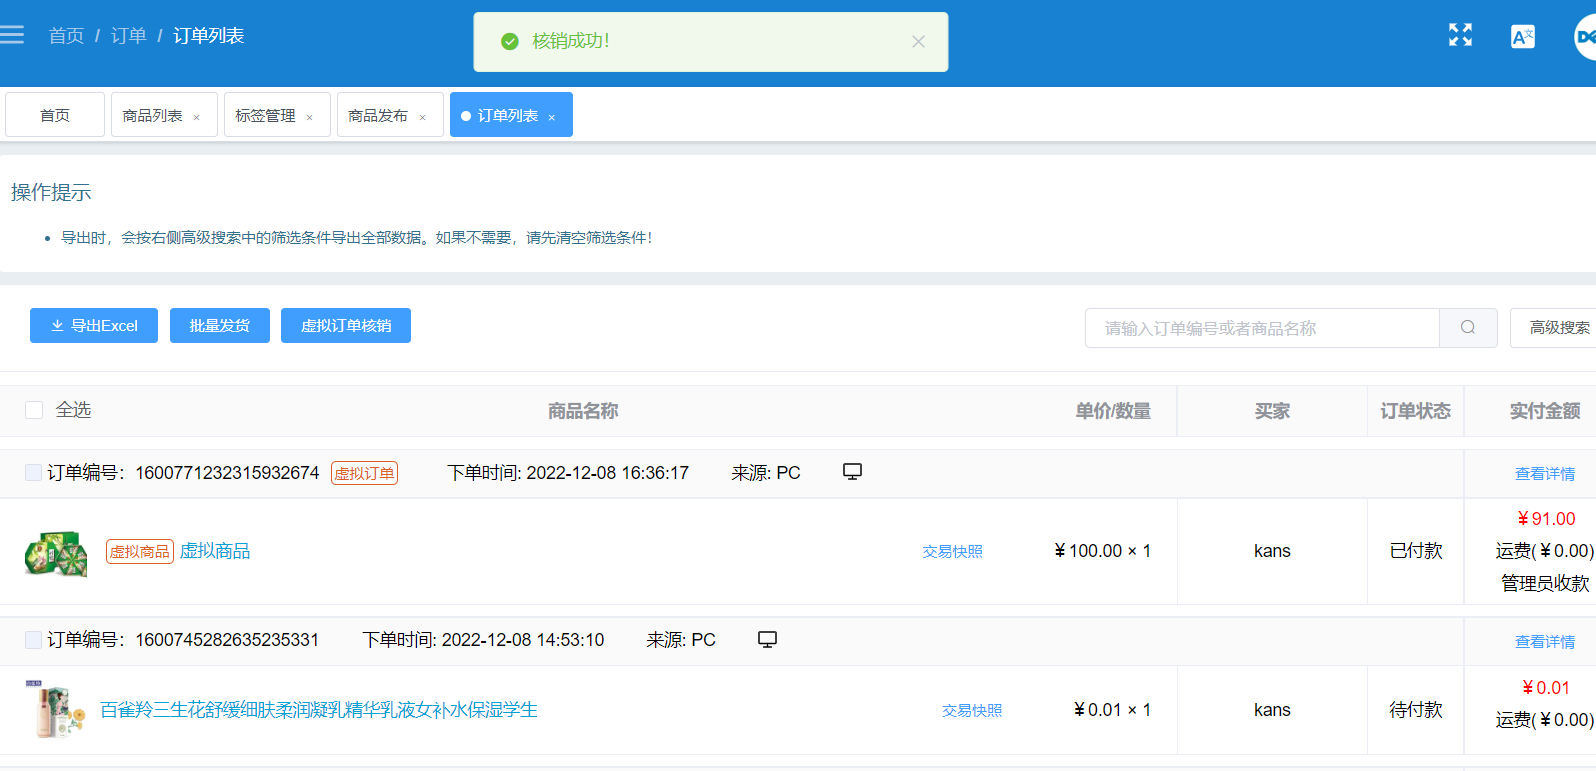Viewport: 1596px width, 771px height.
Task: Enter fullscreen mode via expand icon
Action: pyautogui.click(x=1460, y=35)
